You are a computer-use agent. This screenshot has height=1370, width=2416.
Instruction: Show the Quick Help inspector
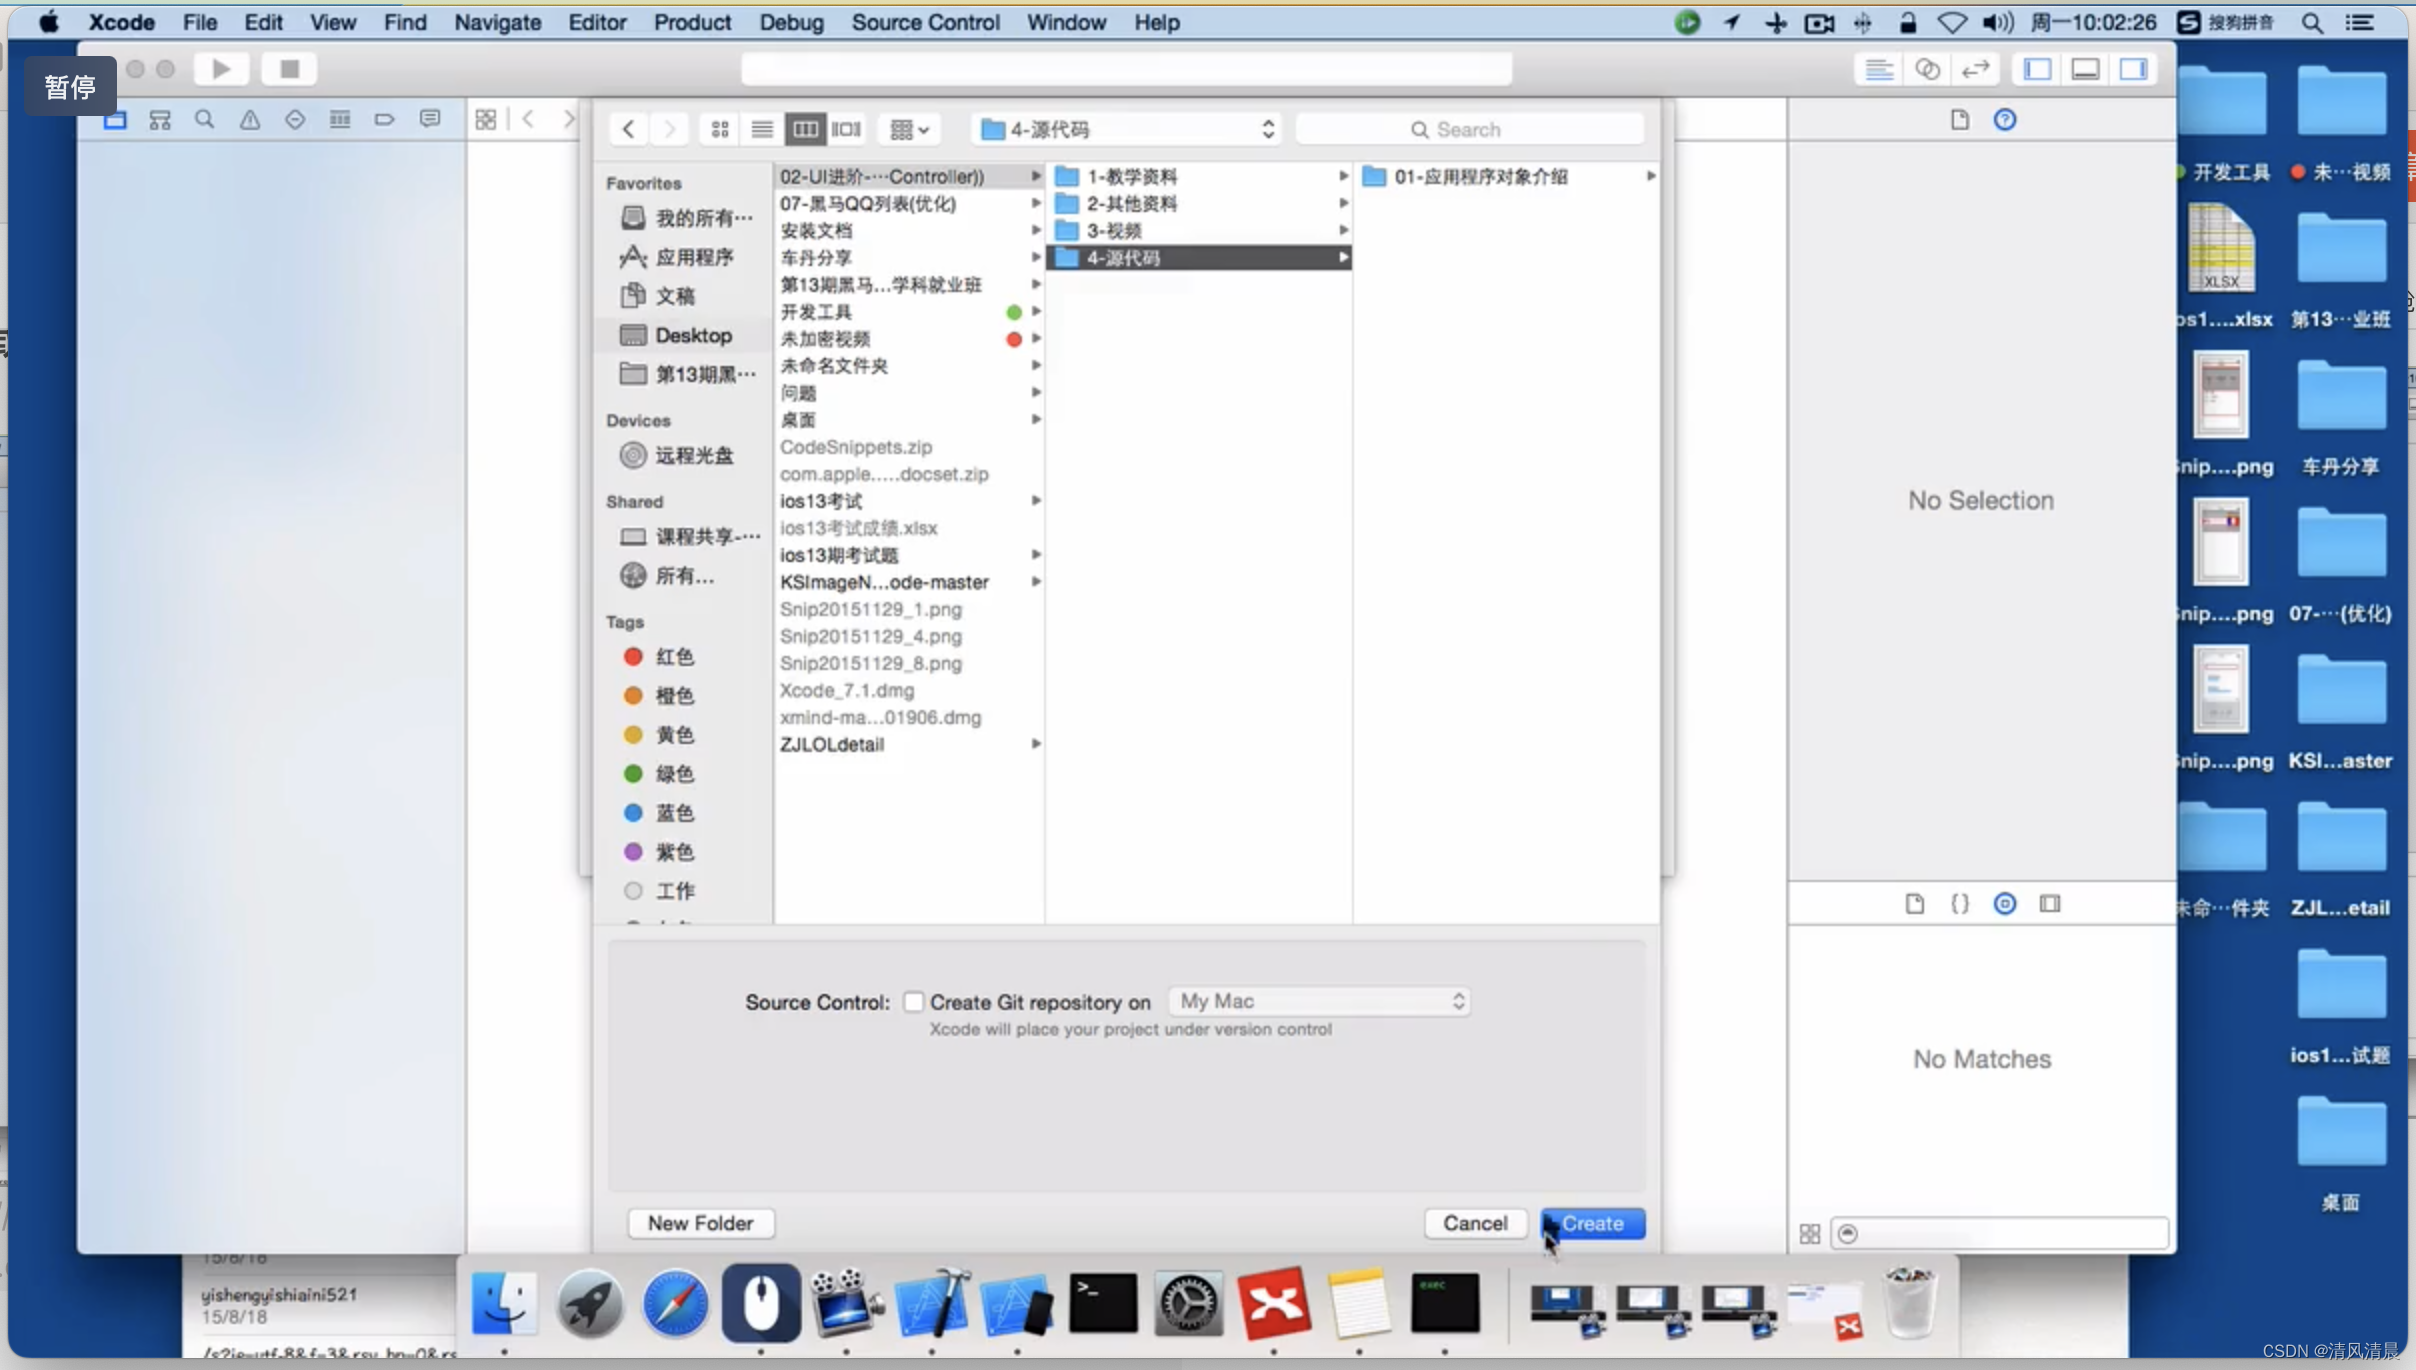point(2005,120)
